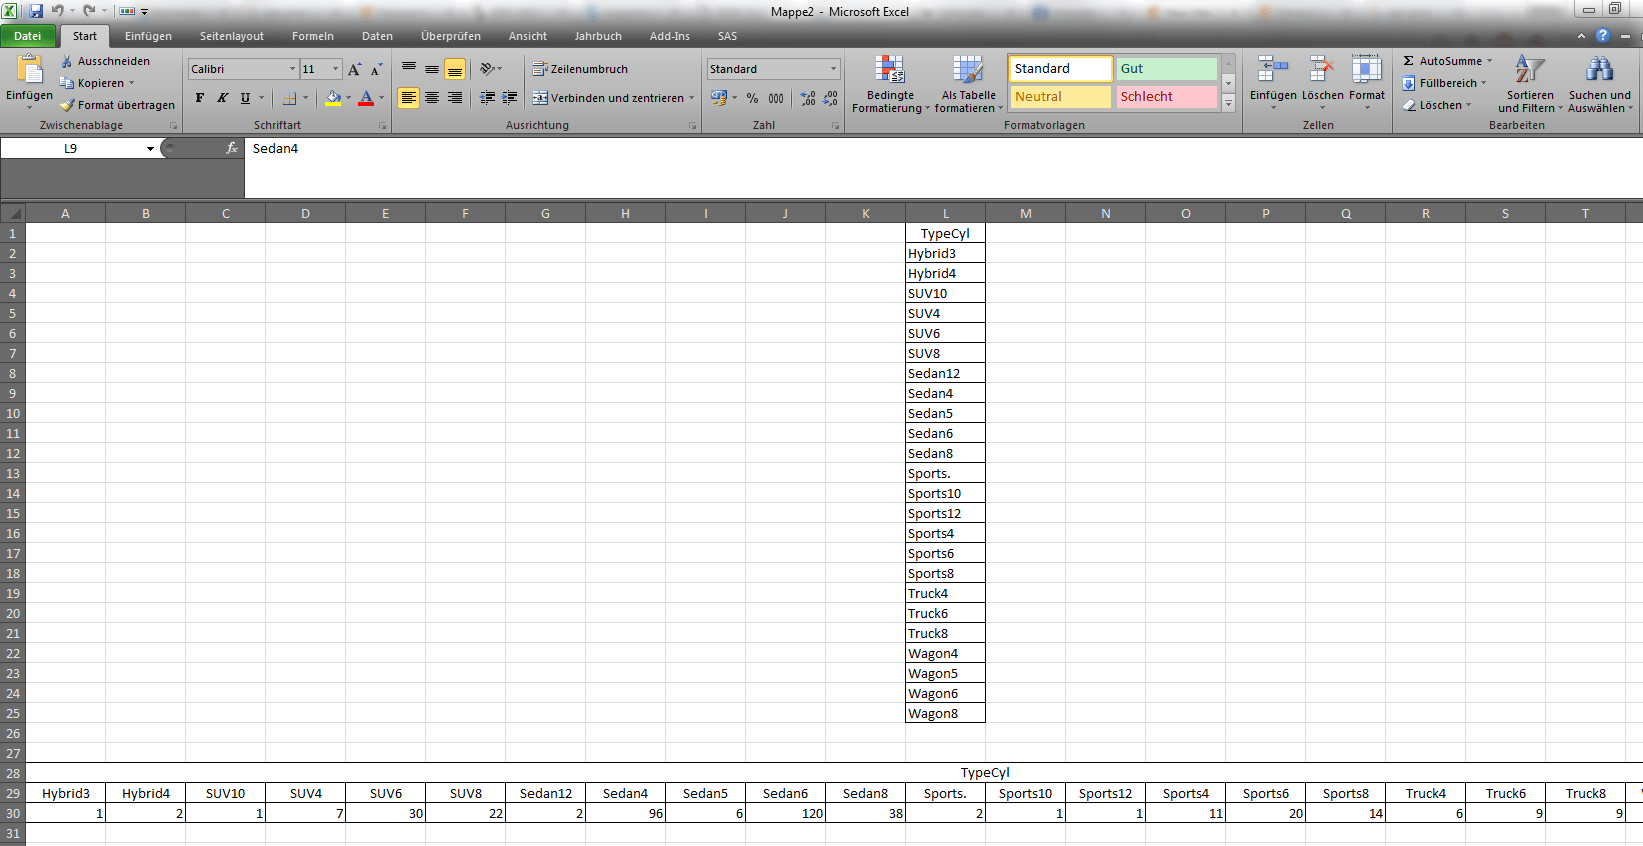Click Zeilenumbruch wrap text
This screenshot has height=846, width=1643.
(580, 69)
